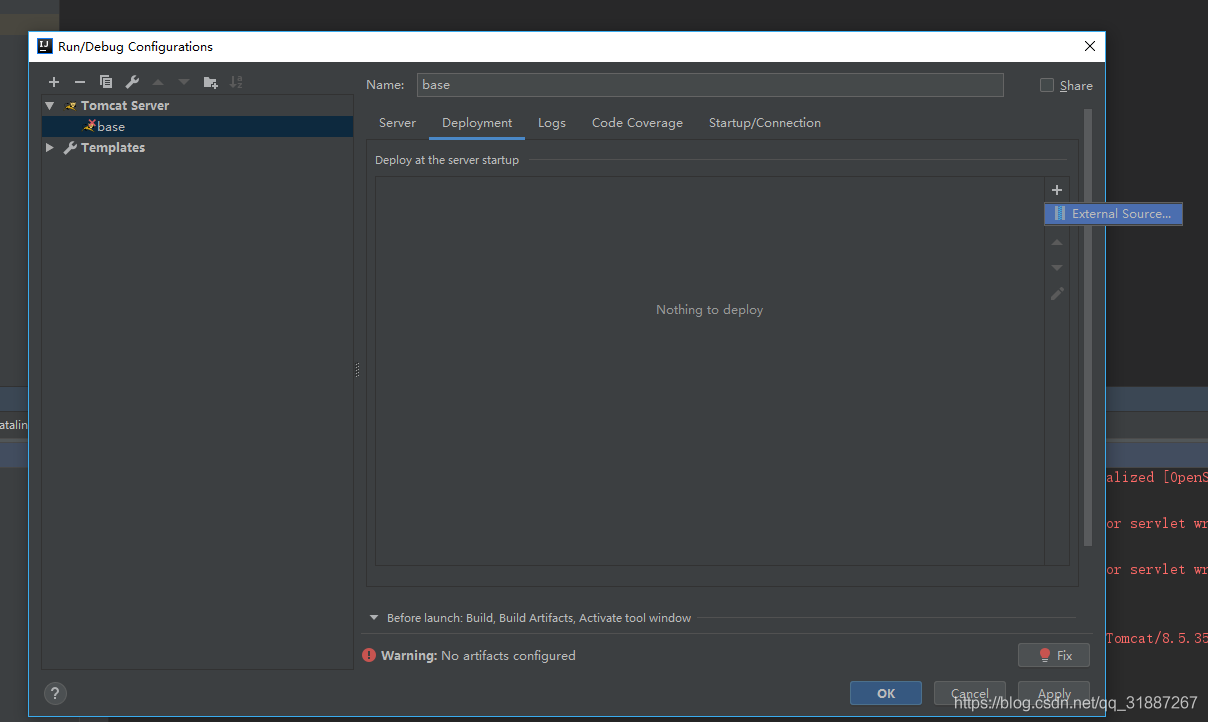1208x722 pixels.
Task: Click the configuration panel vertical scrollbar
Action: point(1088,328)
